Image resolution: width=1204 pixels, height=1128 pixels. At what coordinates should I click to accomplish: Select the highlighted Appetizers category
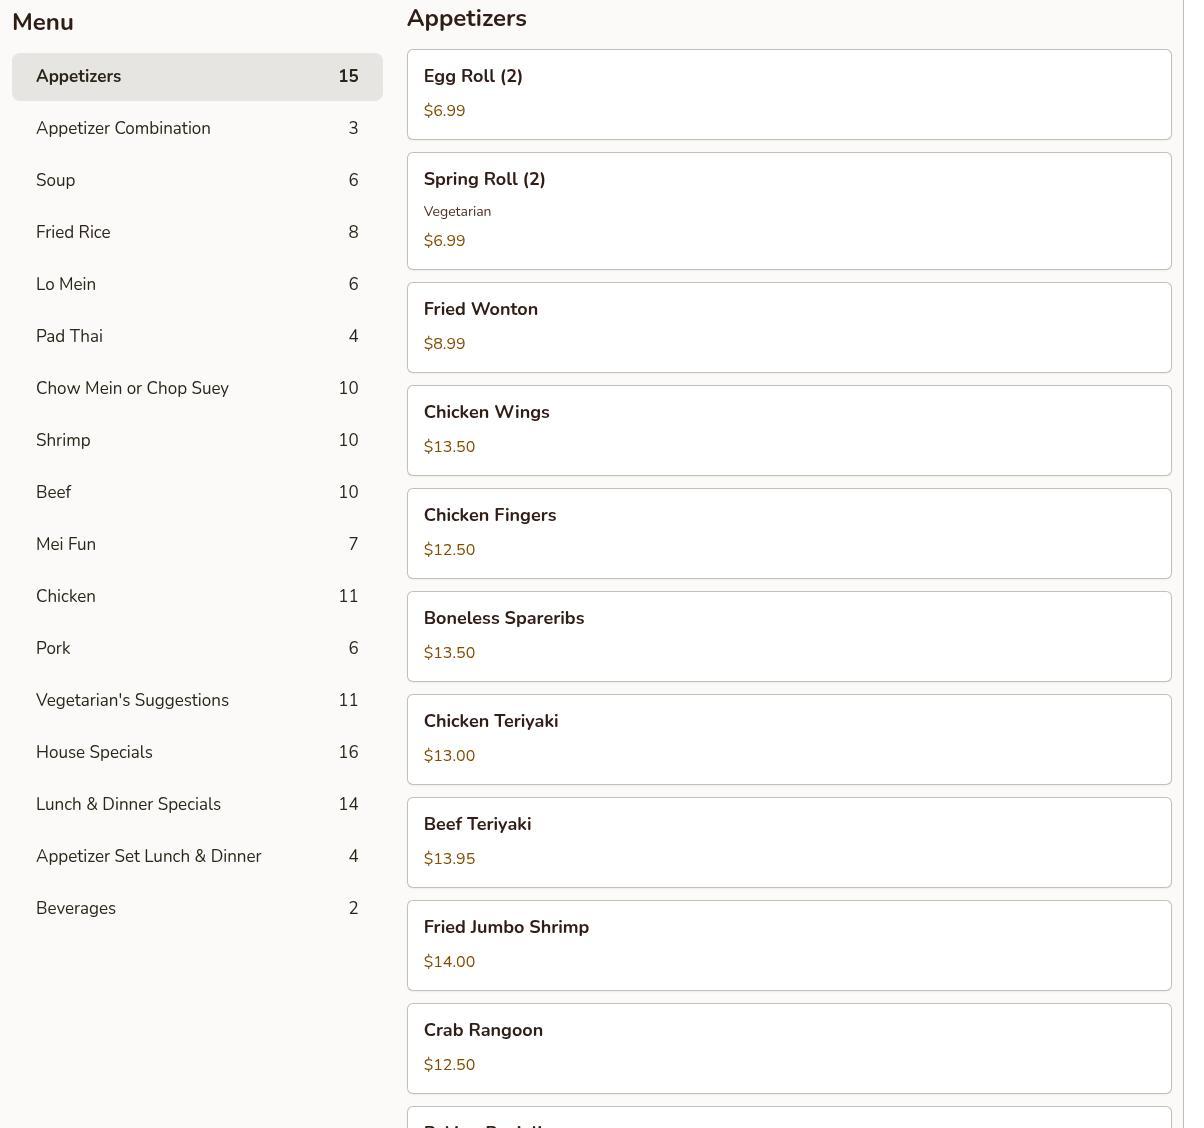[x=197, y=77]
